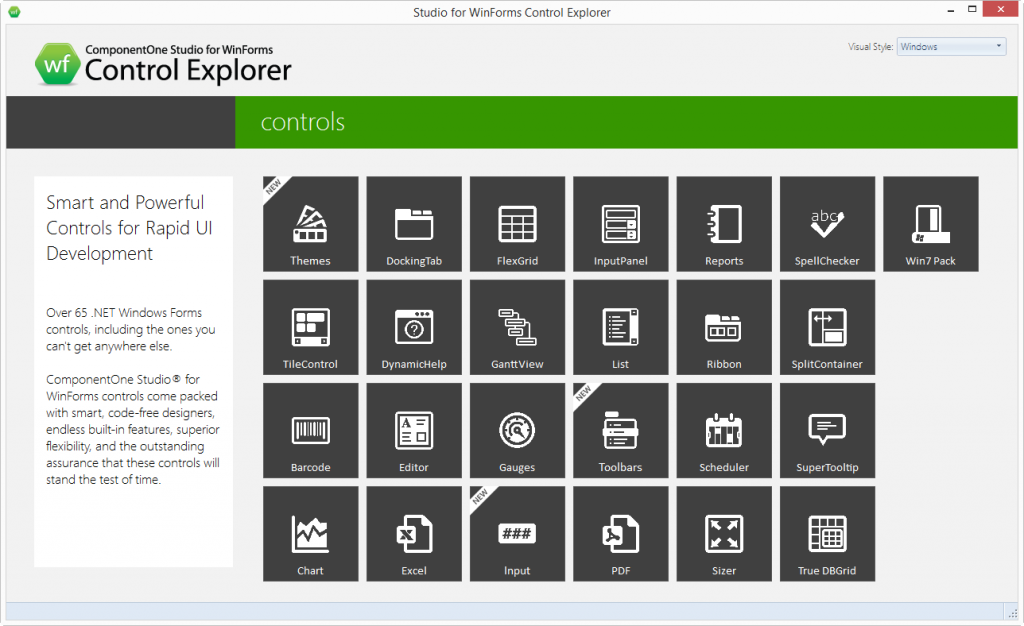Click the 'ComponentOne Studio® for WinForms controls' paragraph
This screenshot has width=1024, height=626.
pyautogui.click(x=133, y=430)
